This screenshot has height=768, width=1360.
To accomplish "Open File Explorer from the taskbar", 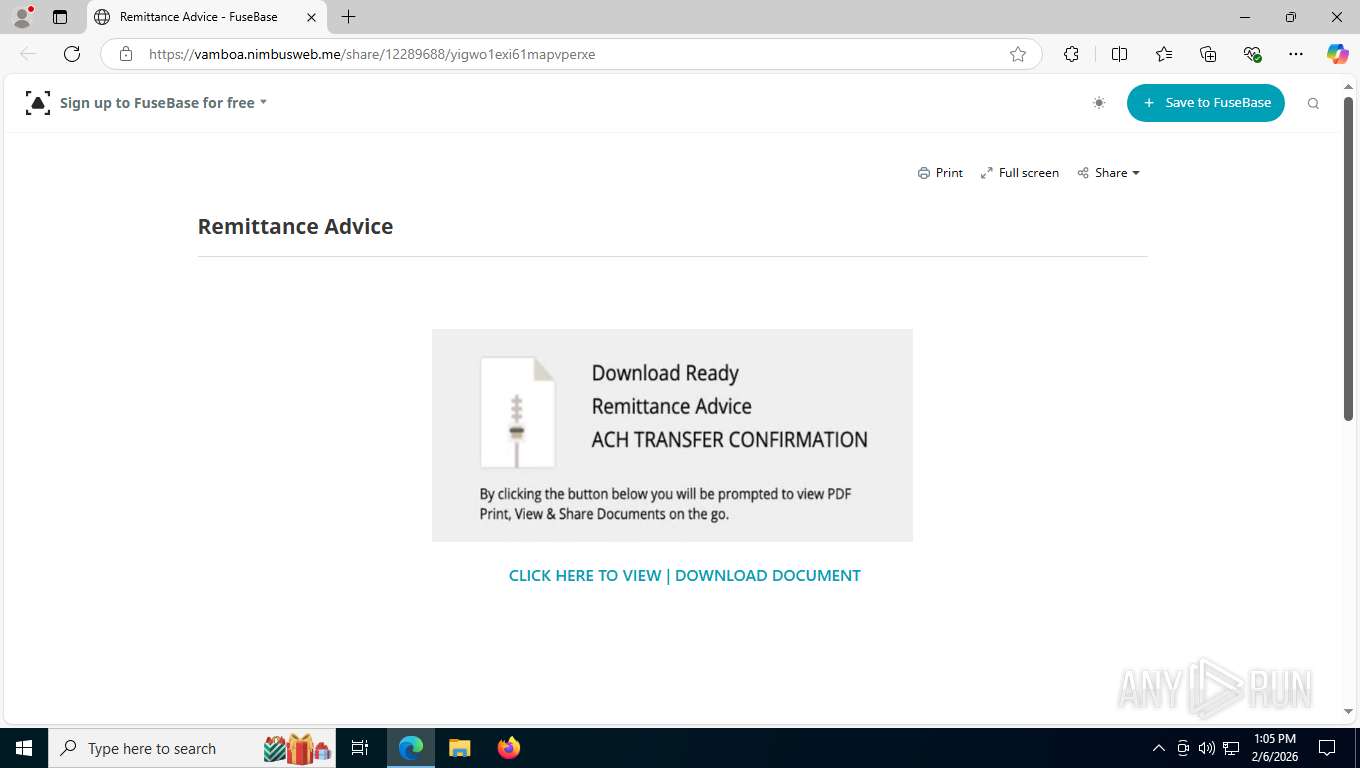I will coord(459,748).
